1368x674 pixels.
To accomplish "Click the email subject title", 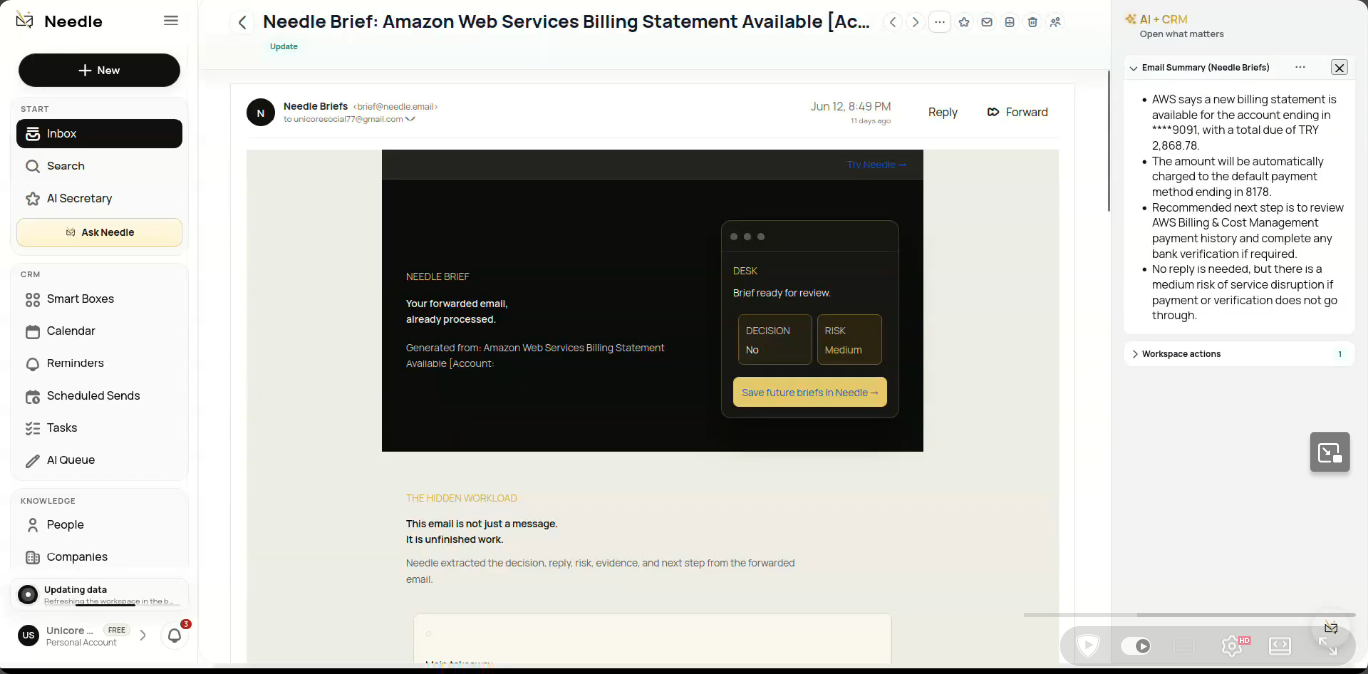I will point(566,22).
